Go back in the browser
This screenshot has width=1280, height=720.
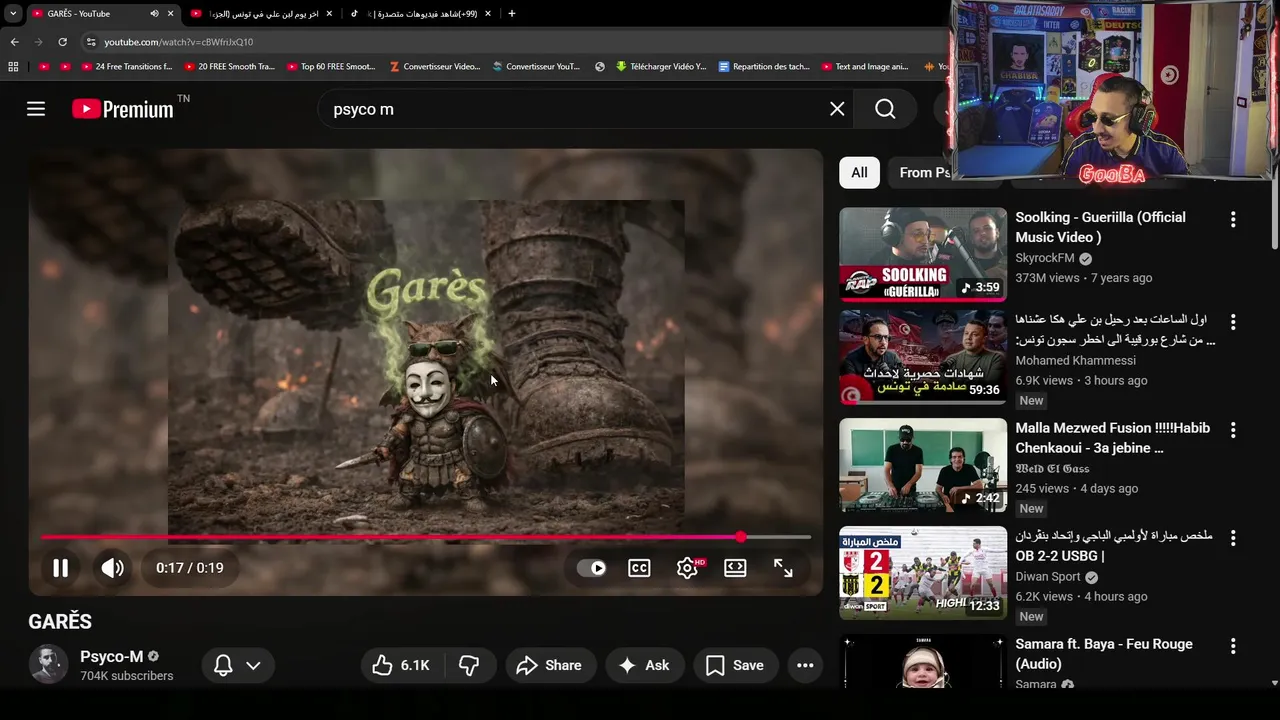(14, 42)
